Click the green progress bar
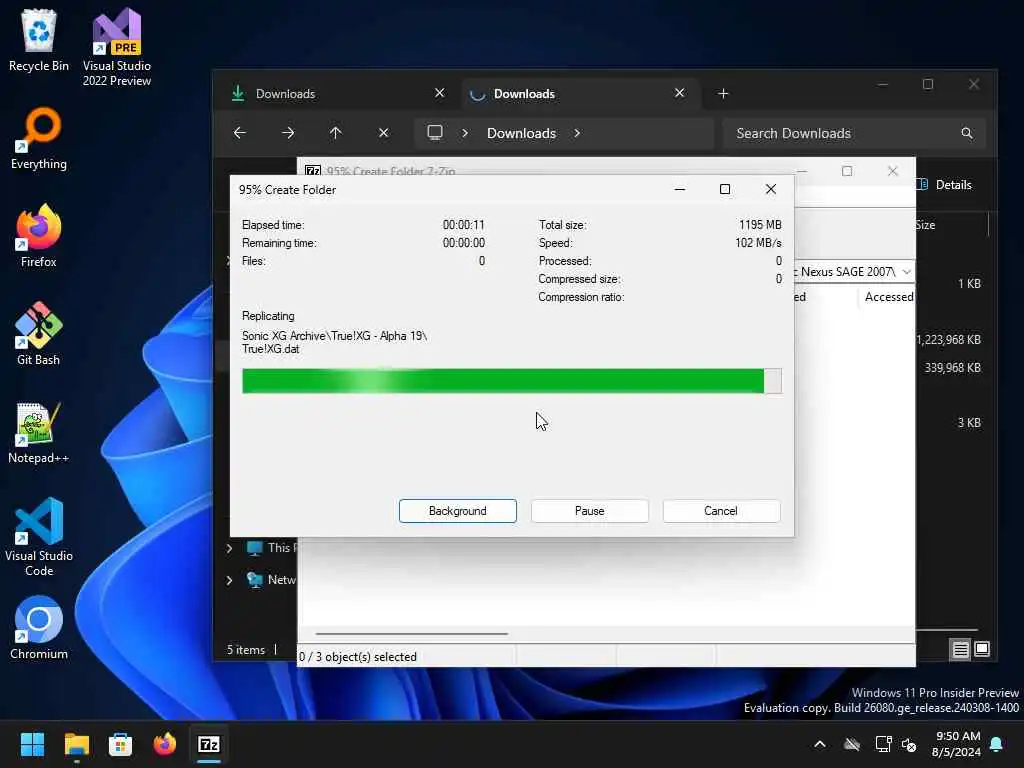 [511, 381]
